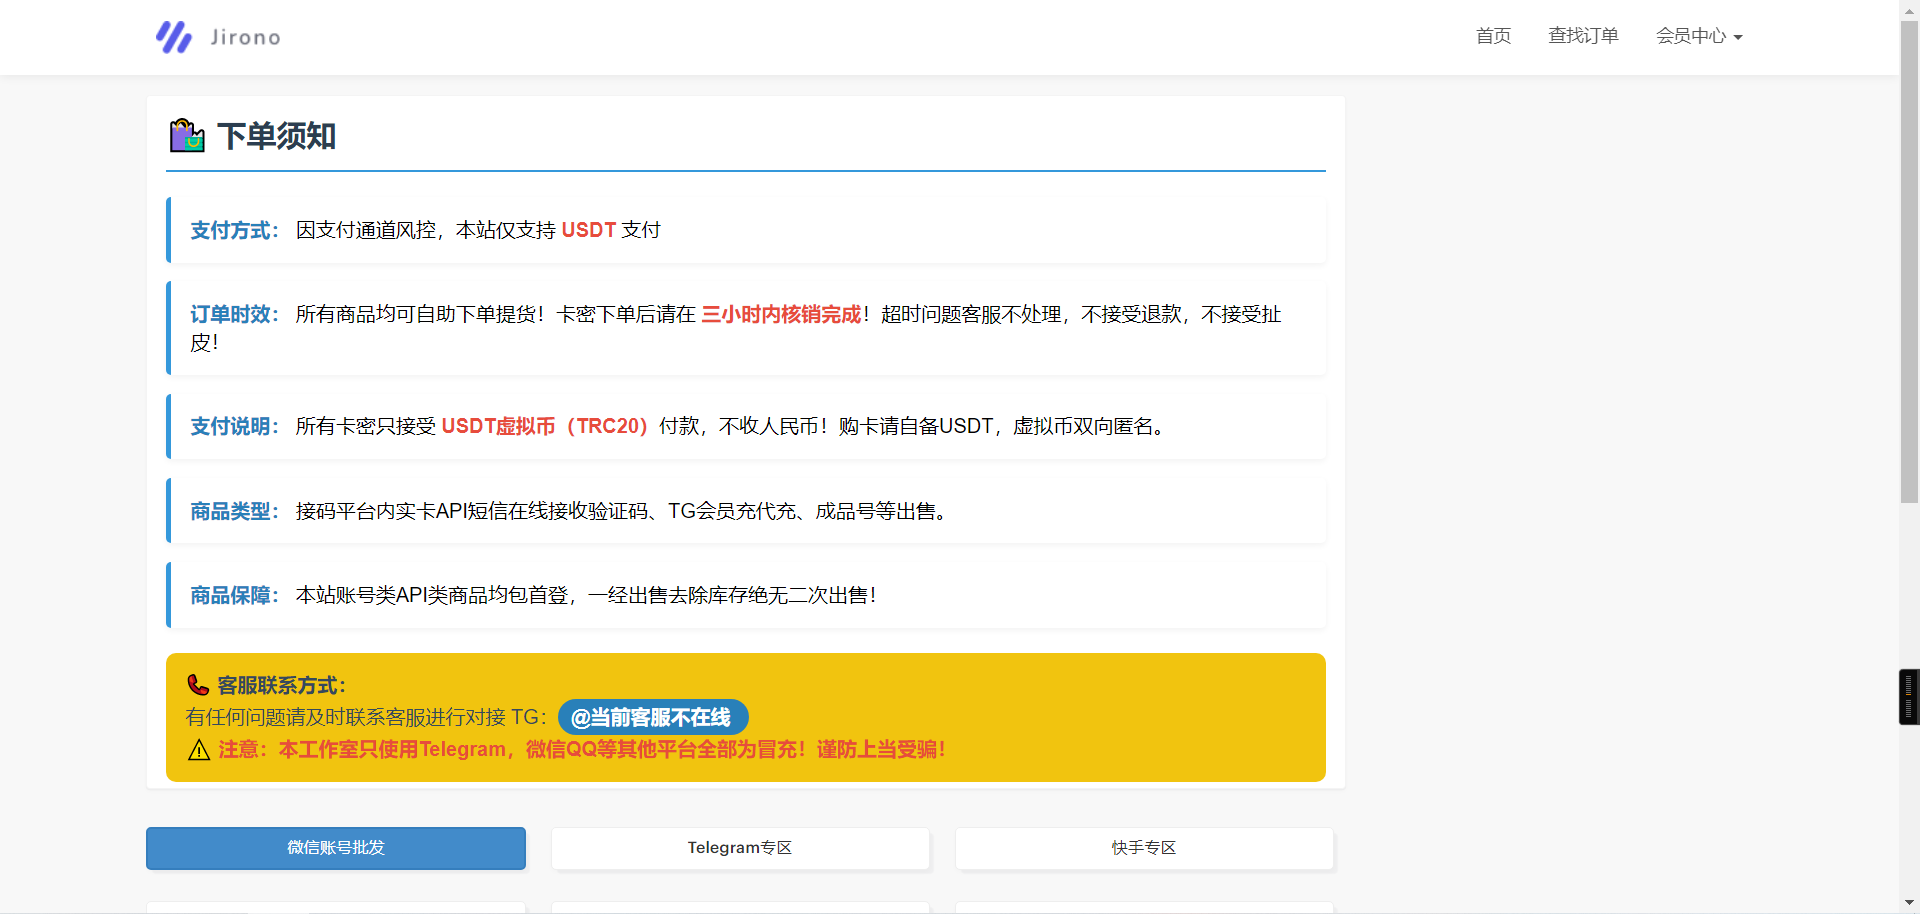This screenshot has height=914, width=1920.
Task: Click the Jirono brand name text
Action: point(244,37)
